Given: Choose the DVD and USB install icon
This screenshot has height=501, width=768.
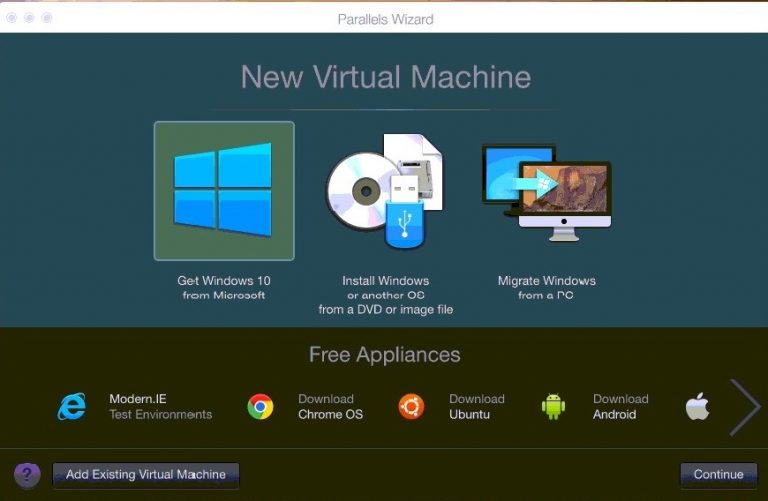Looking at the screenshot, I should [385, 191].
